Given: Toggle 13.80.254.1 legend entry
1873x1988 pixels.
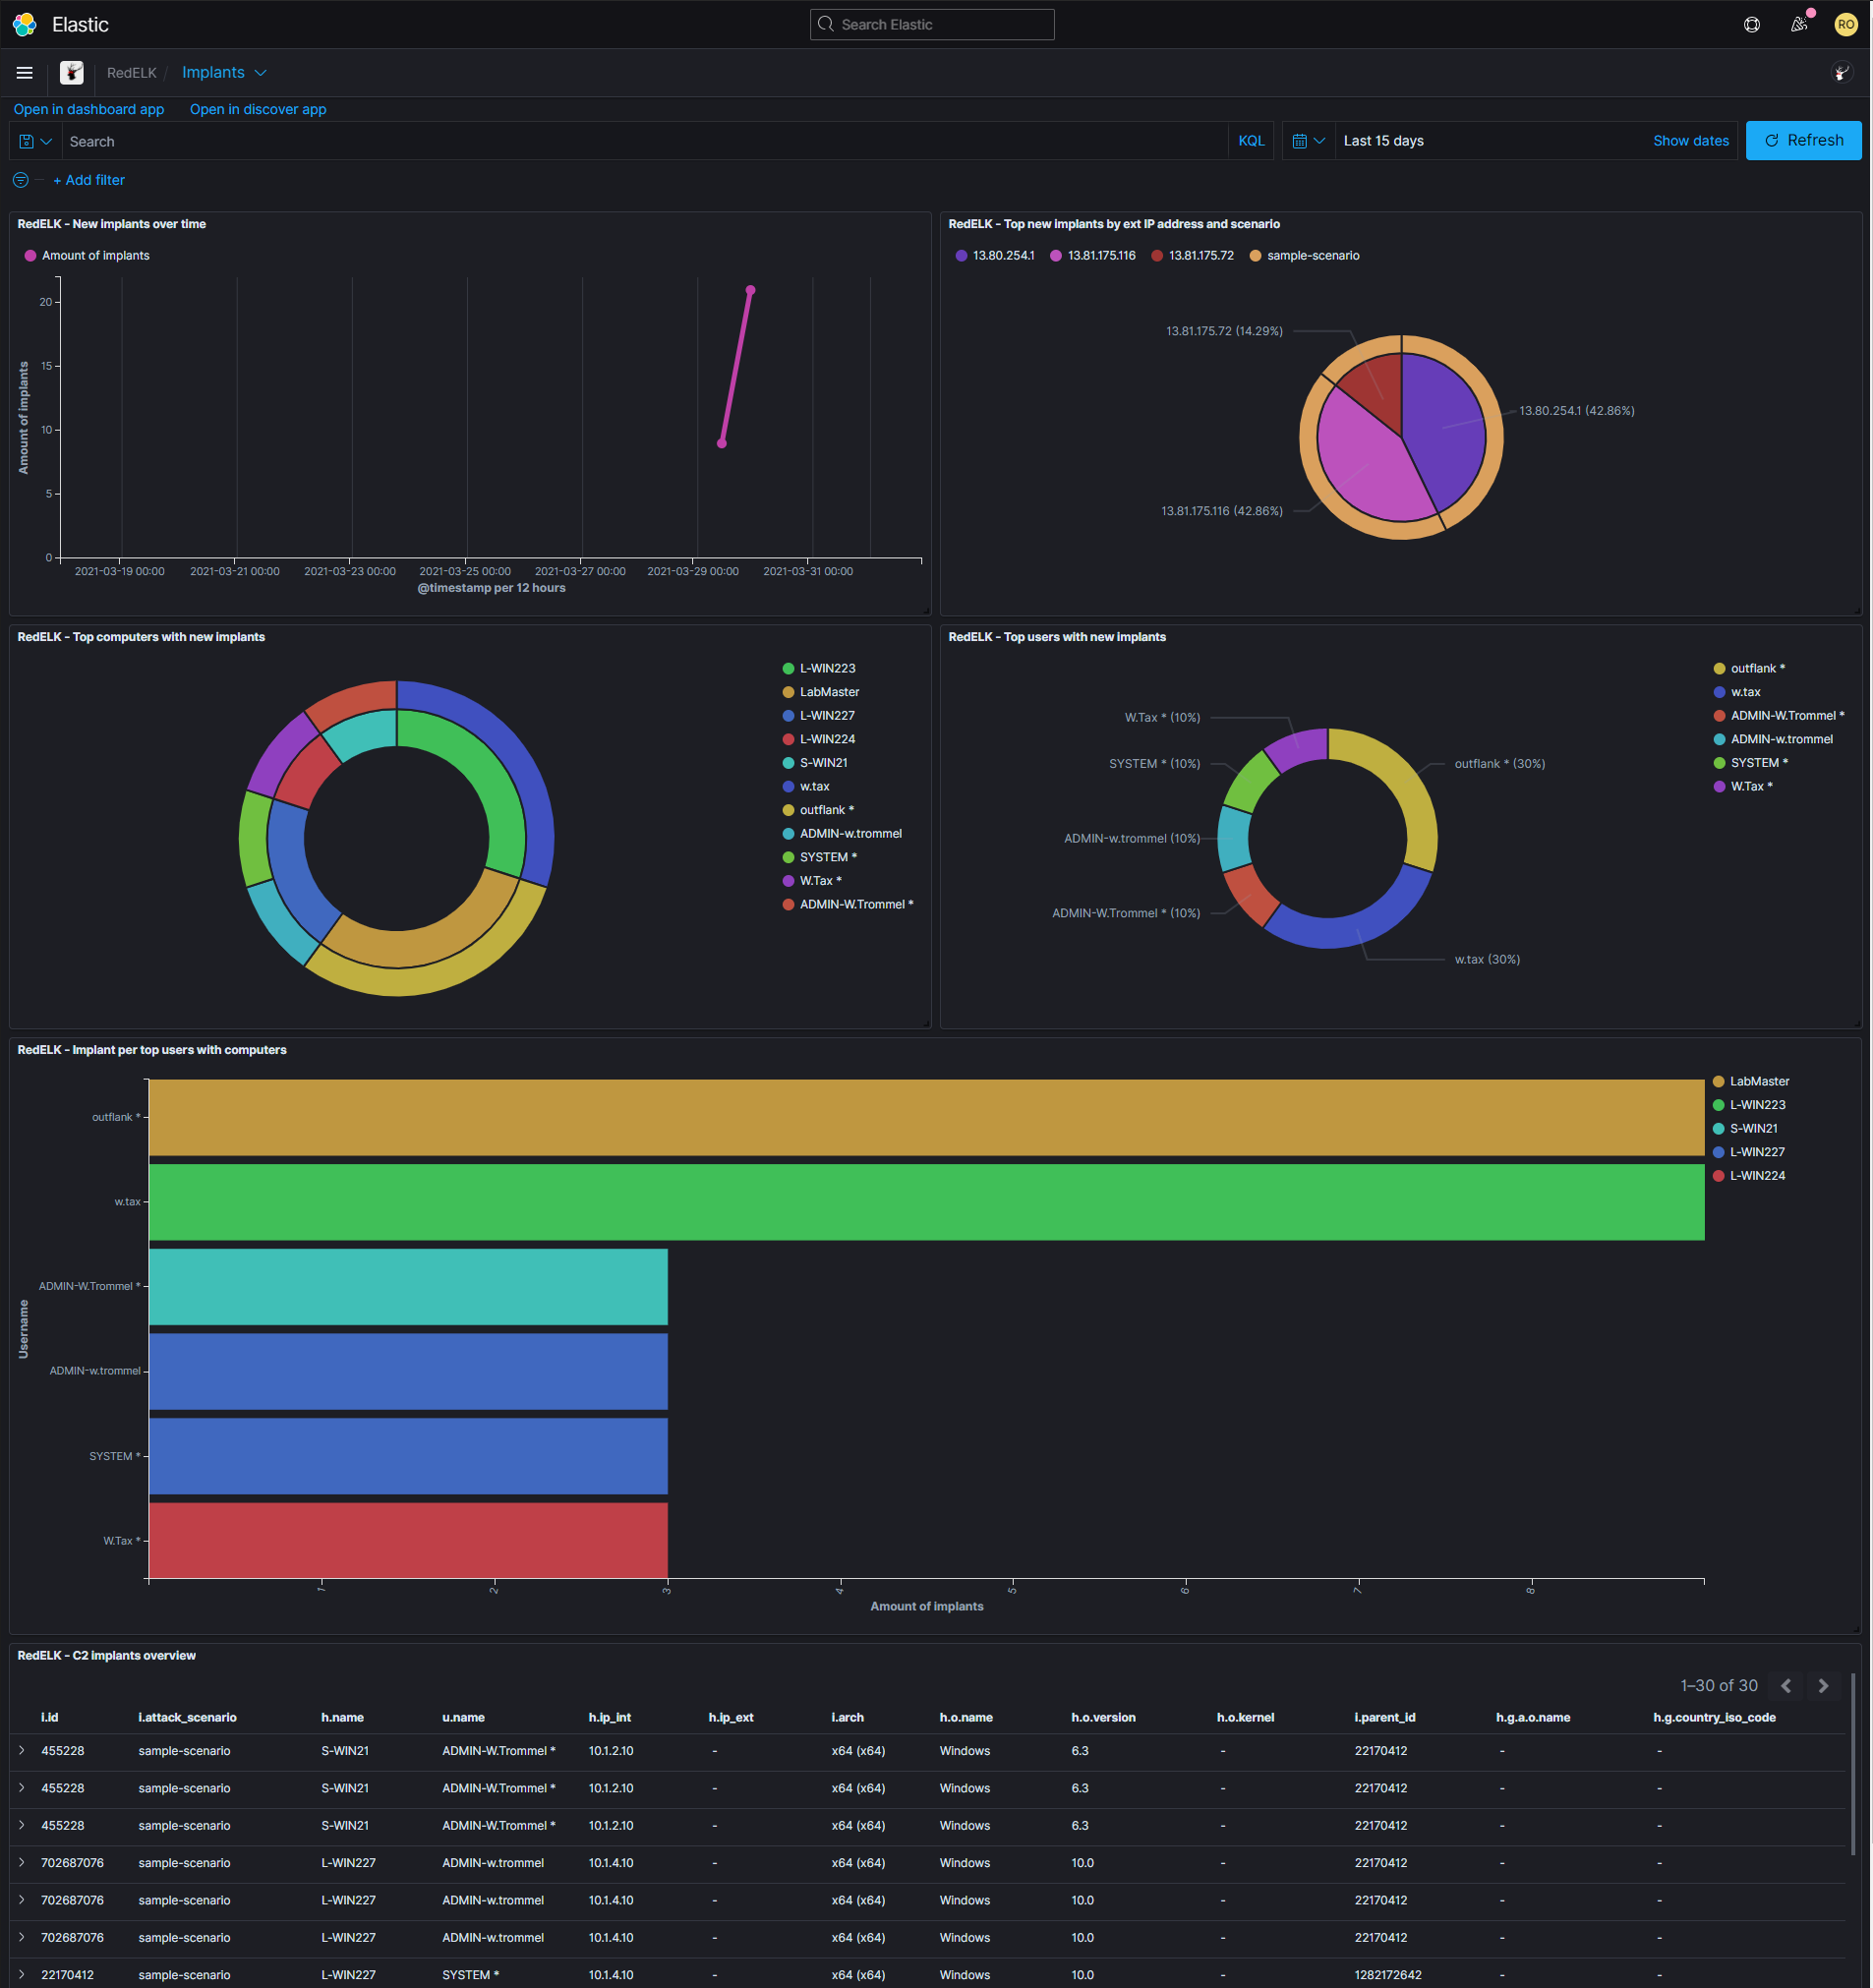Looking at the screenshot, I should (x=995, y=256).
